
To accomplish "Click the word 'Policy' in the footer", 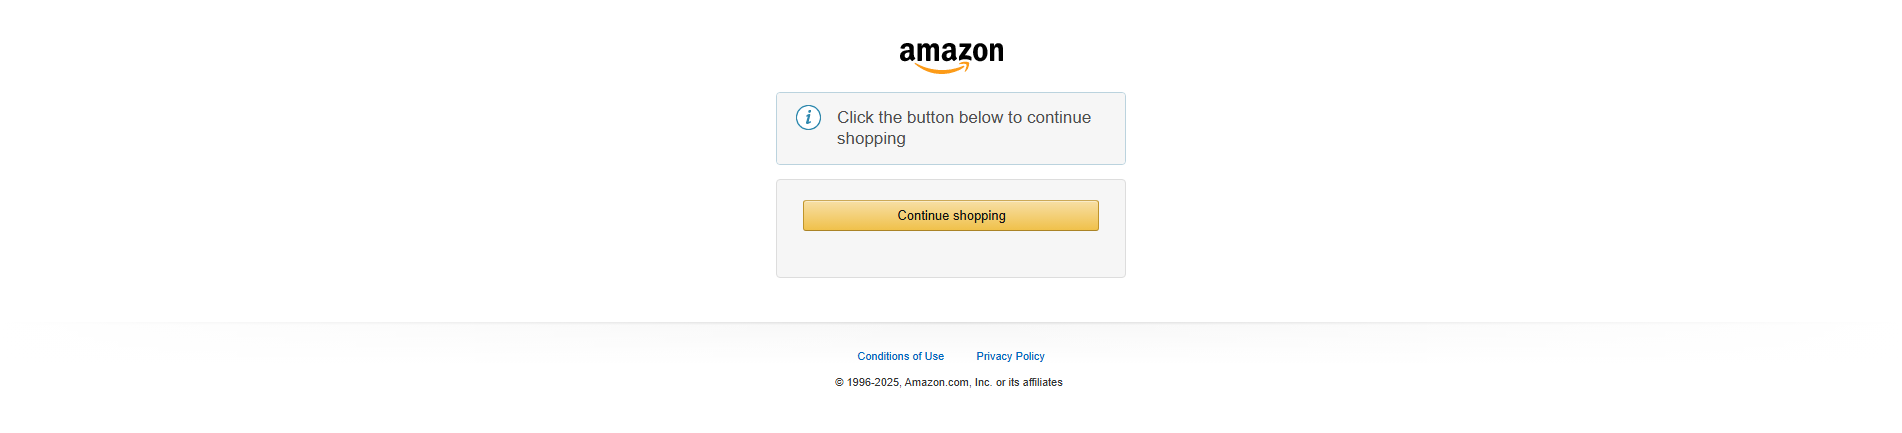I will pos(1030,356).
